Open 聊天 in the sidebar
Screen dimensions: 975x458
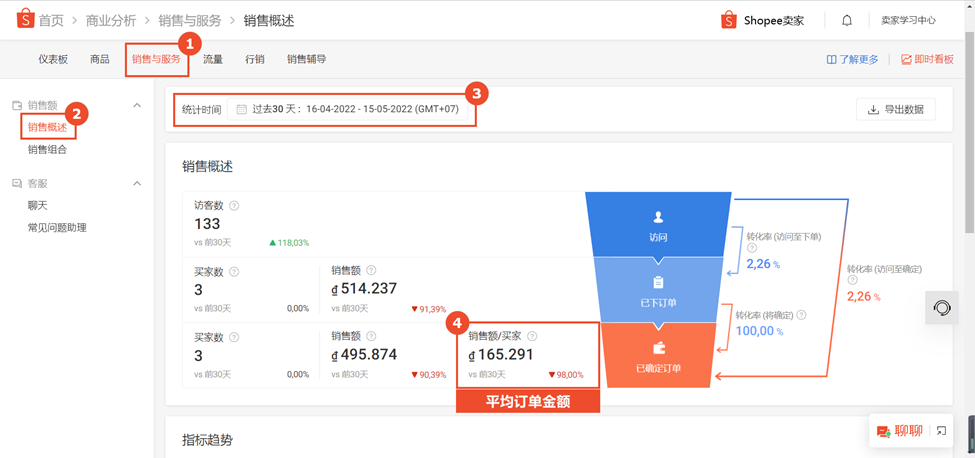[x=37, y=205]
